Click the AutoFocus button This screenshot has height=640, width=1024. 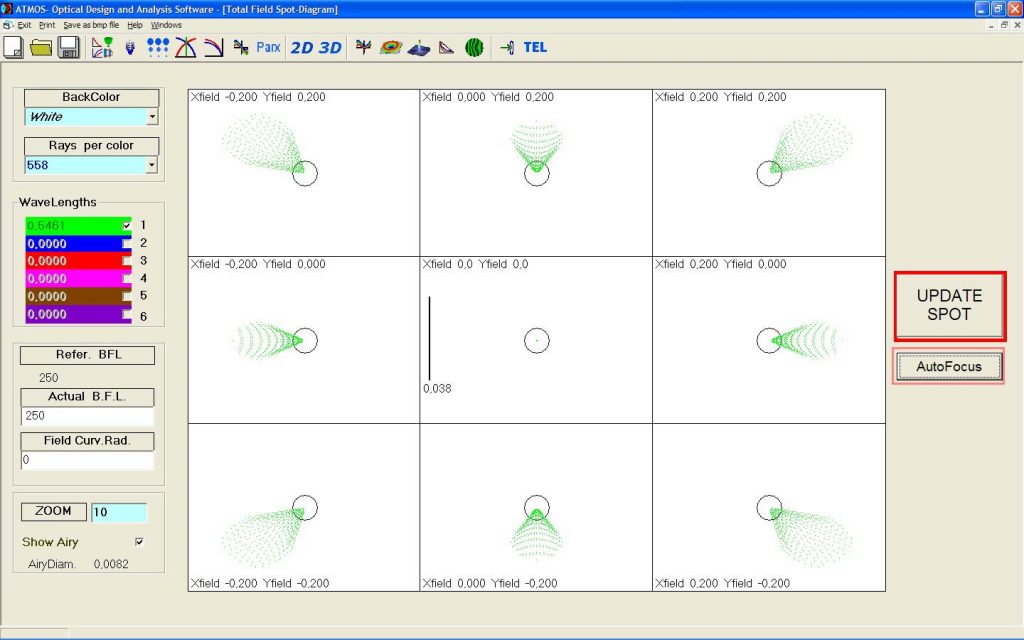948,367
